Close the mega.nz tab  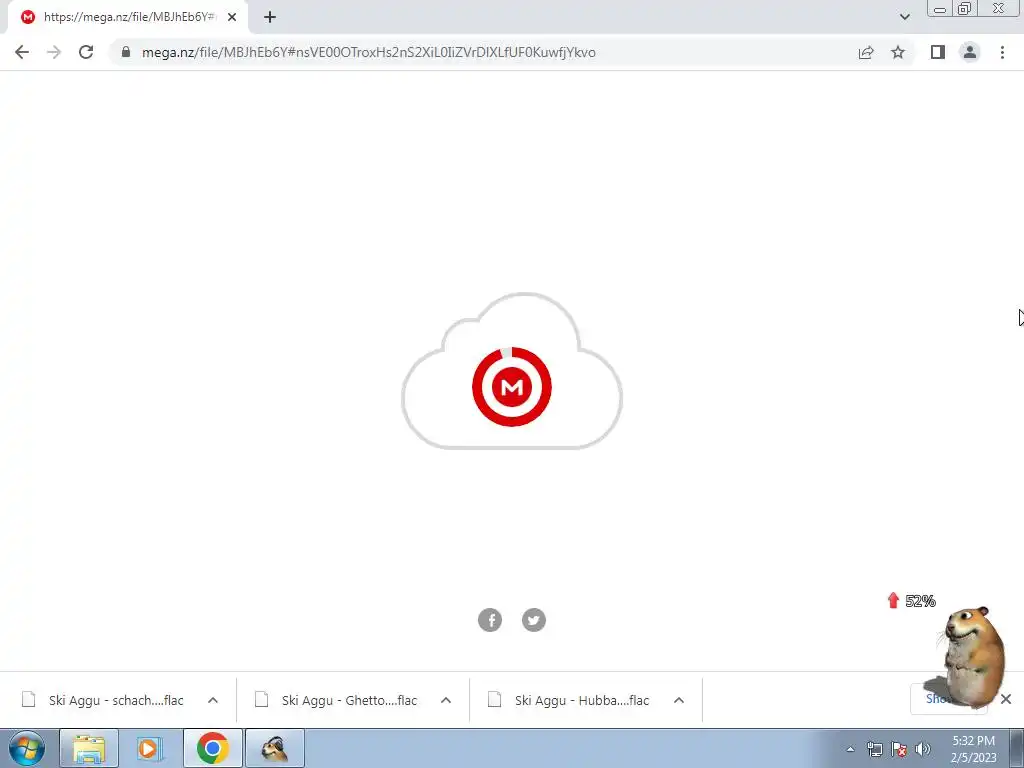pyautogui.click(x=232, y=17)
